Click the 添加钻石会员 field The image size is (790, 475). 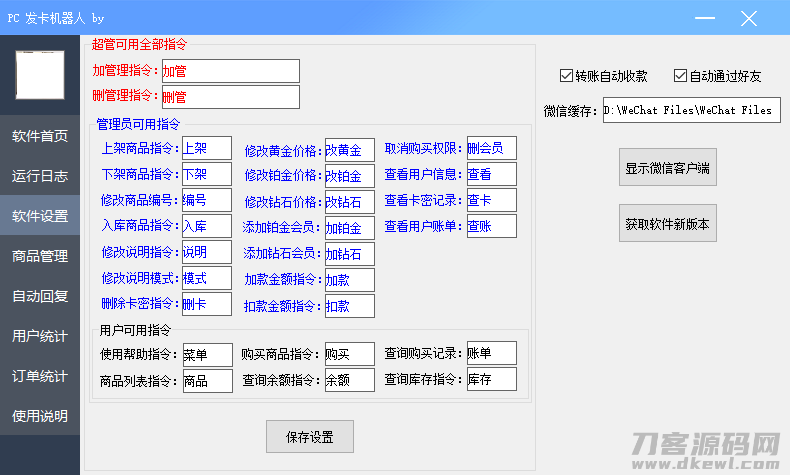[x=350, y=254]
